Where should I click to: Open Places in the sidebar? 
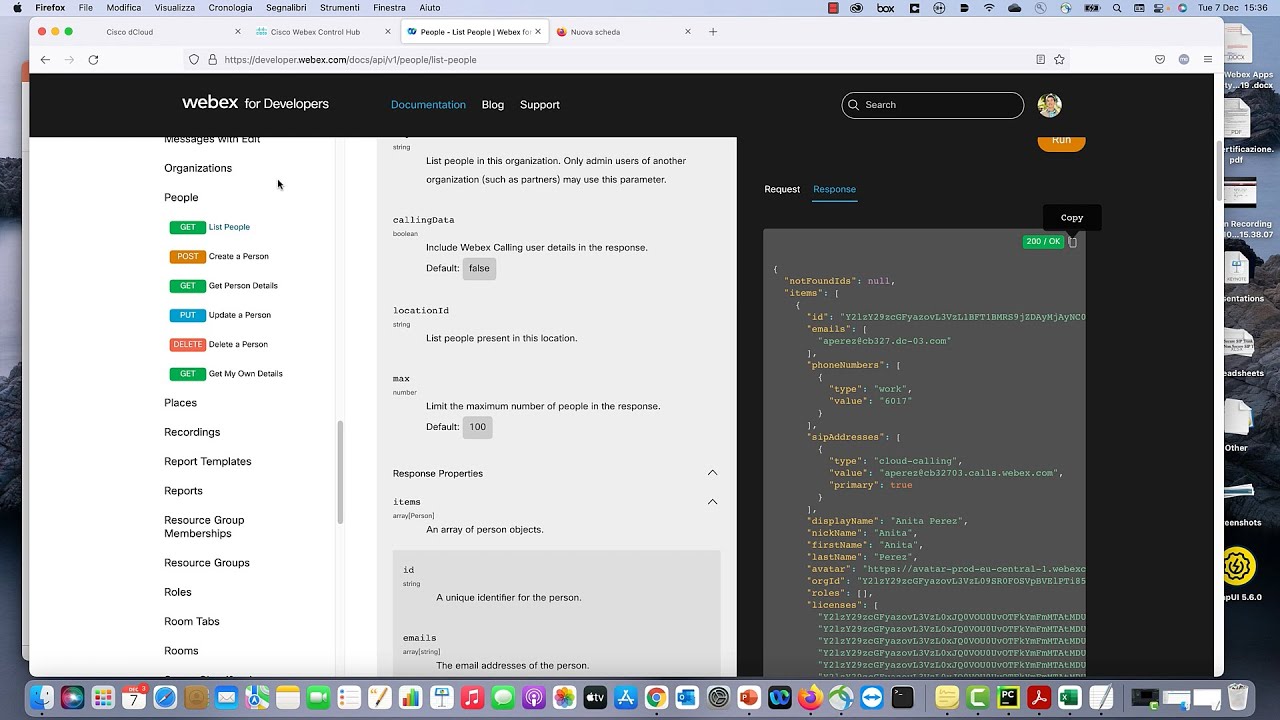(180, 403)
